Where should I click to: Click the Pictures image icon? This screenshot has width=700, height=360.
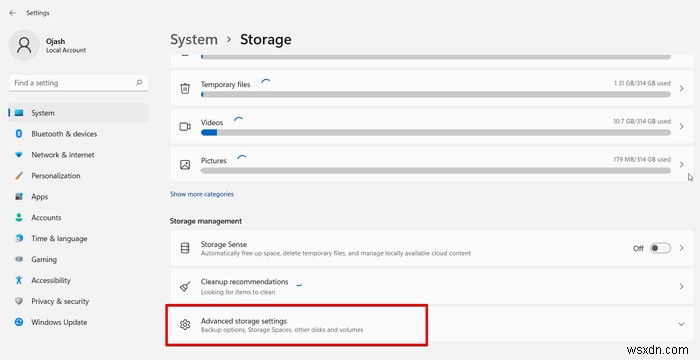coord(185,165)
